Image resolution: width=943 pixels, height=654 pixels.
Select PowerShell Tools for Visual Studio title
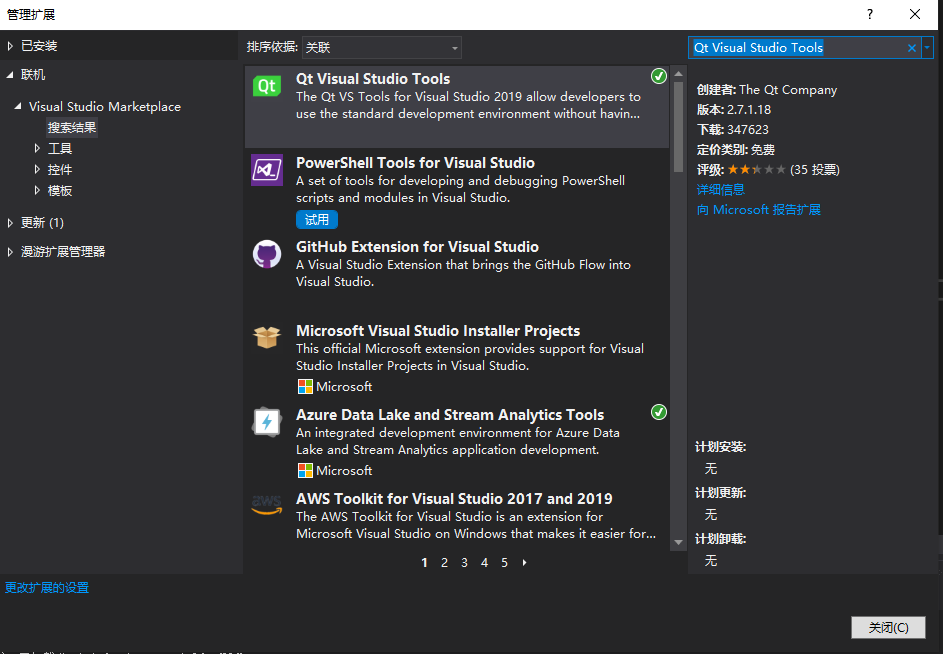[415, 163]
